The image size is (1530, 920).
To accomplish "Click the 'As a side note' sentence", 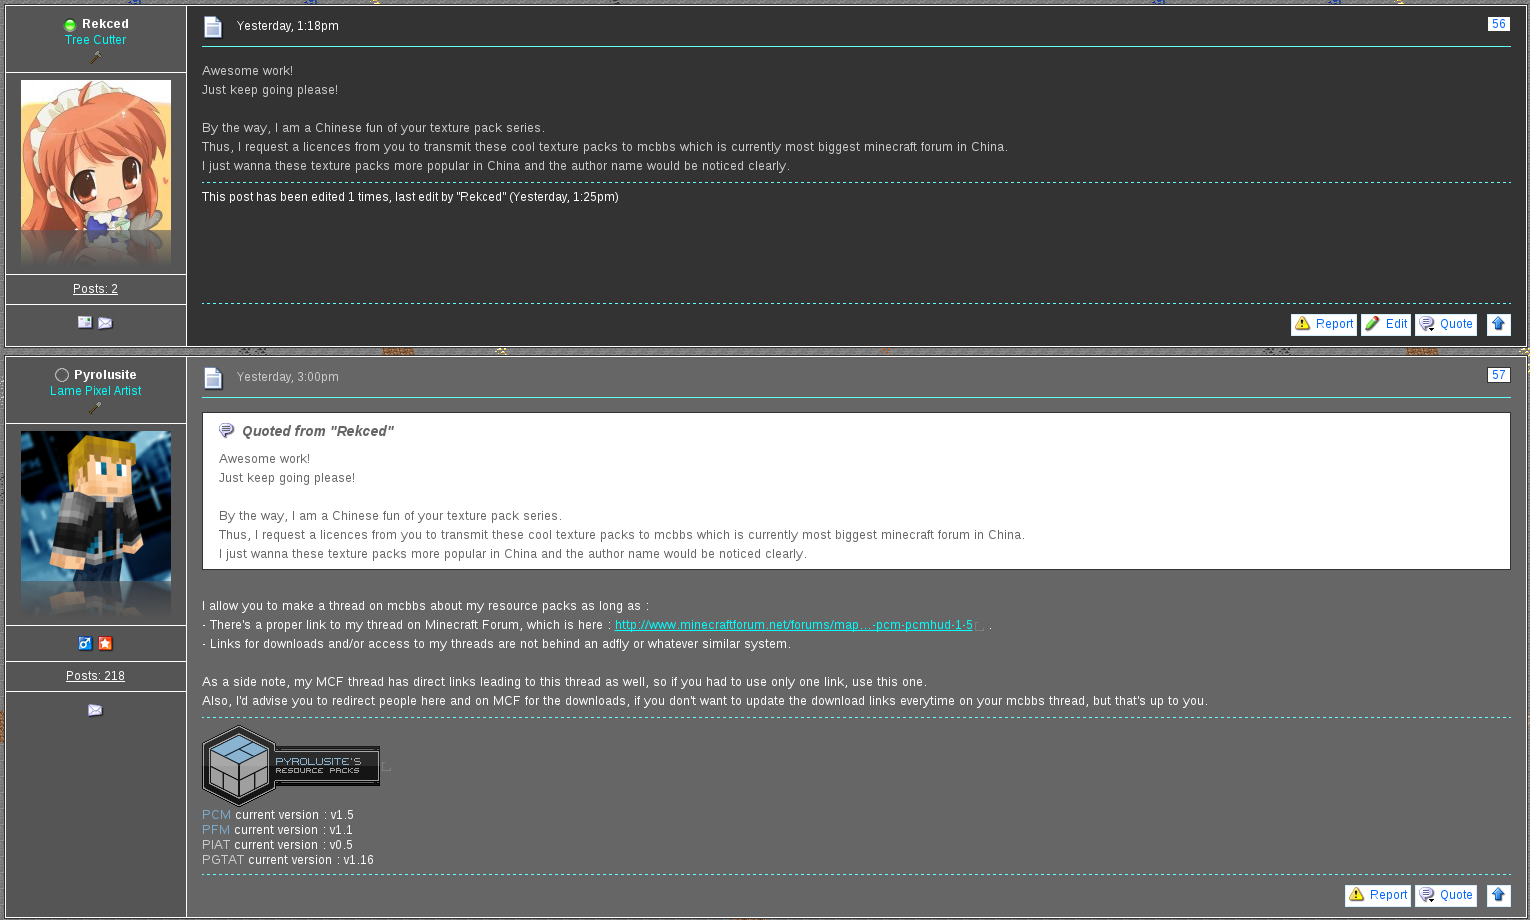I will pos(564,682).
